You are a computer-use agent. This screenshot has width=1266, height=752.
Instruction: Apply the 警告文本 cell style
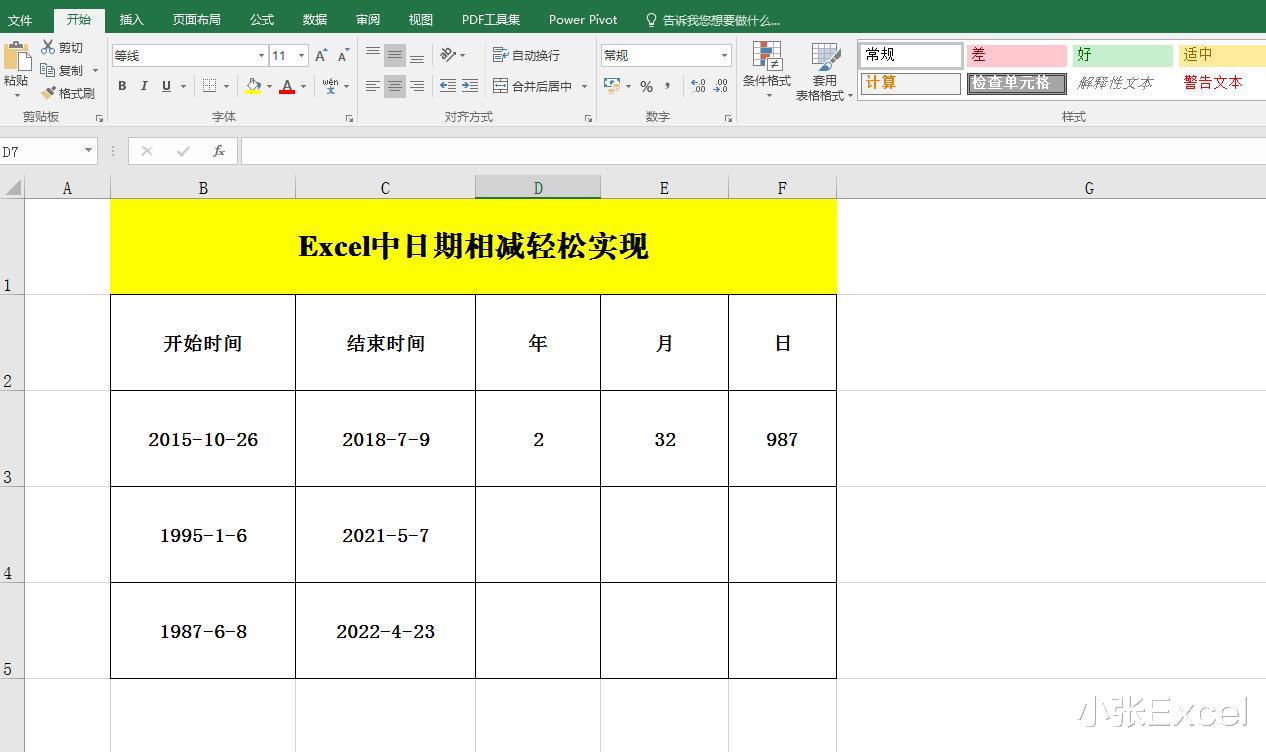coord(1212,83)
